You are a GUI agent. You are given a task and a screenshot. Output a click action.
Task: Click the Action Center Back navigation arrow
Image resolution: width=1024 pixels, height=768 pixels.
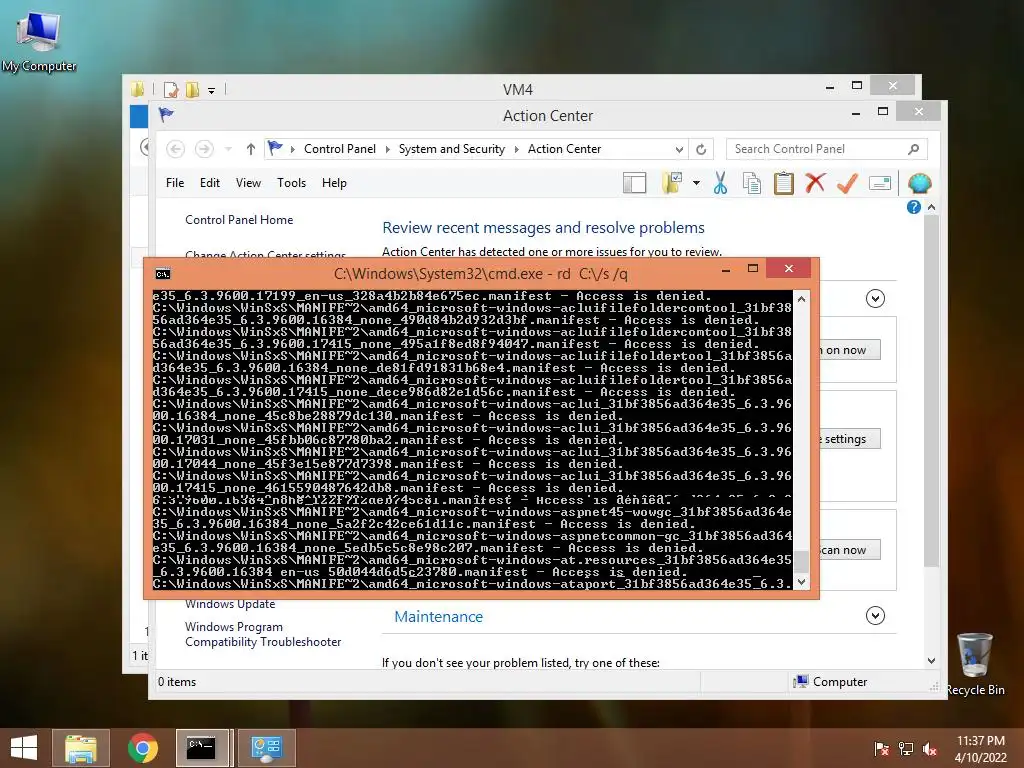point(175,149)
